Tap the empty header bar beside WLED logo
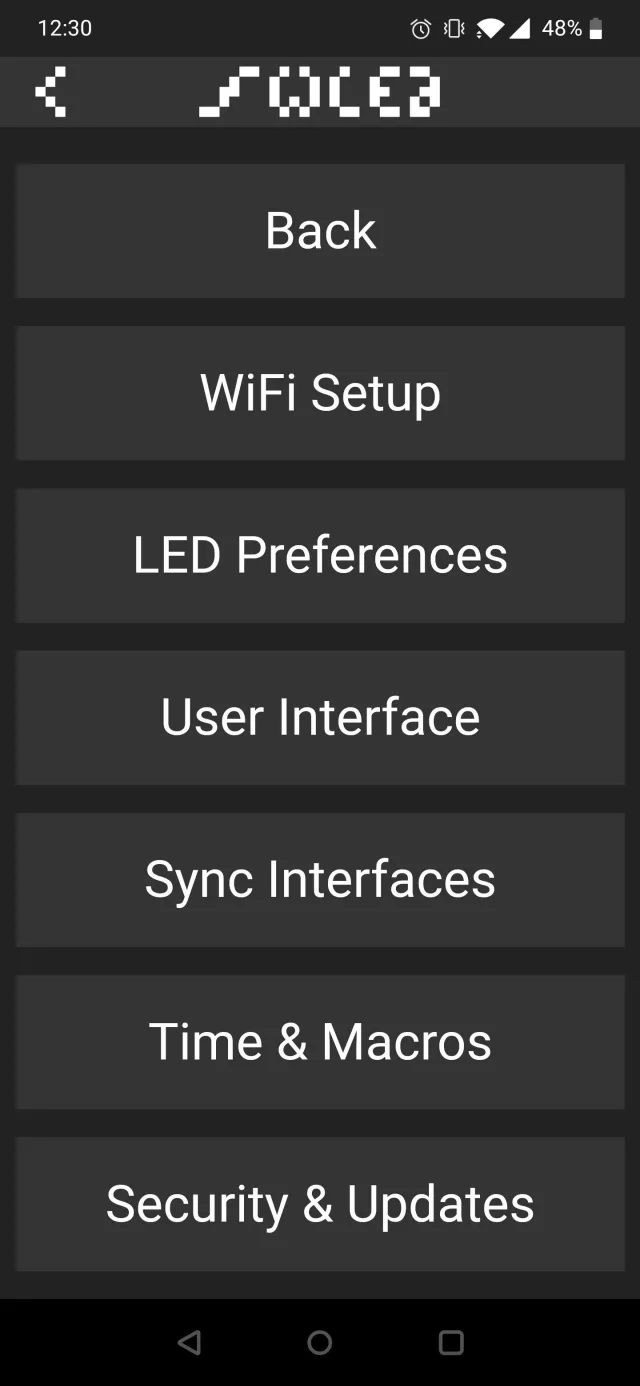640x1386 pixels. coord(540,92)
